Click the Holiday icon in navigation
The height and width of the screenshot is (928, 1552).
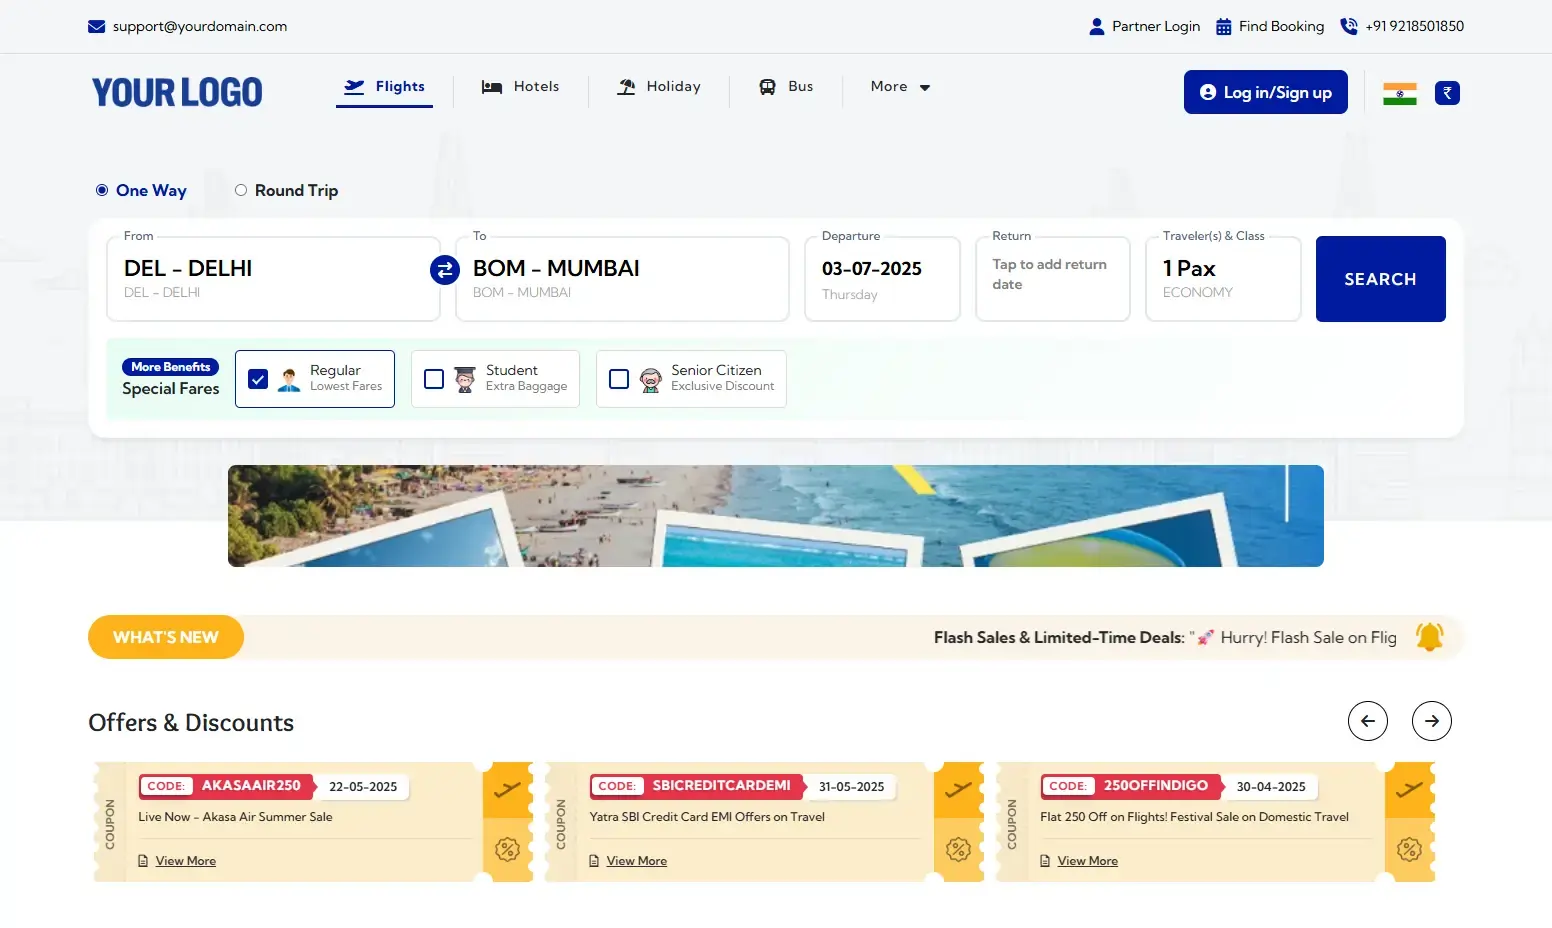[x=627, y=87]
